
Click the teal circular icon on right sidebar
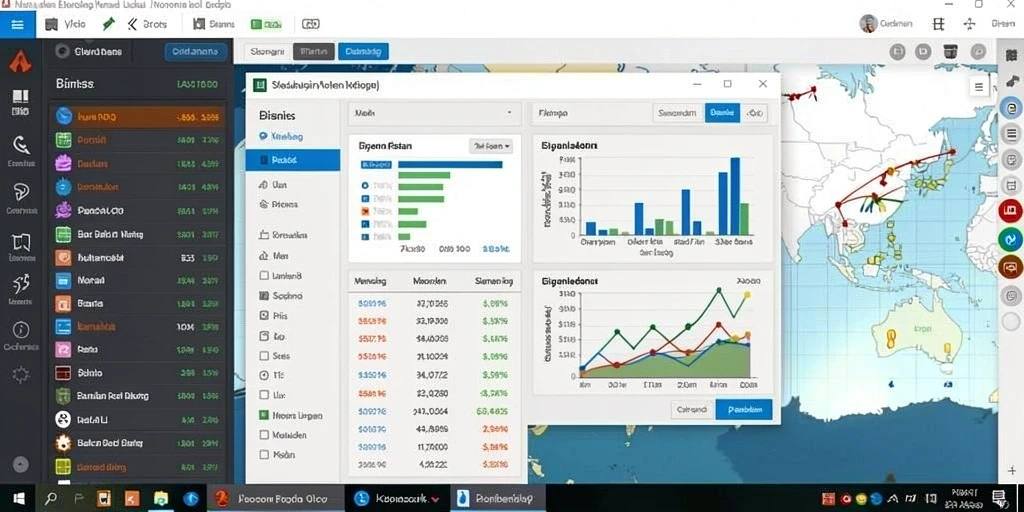coord(1011,238)
